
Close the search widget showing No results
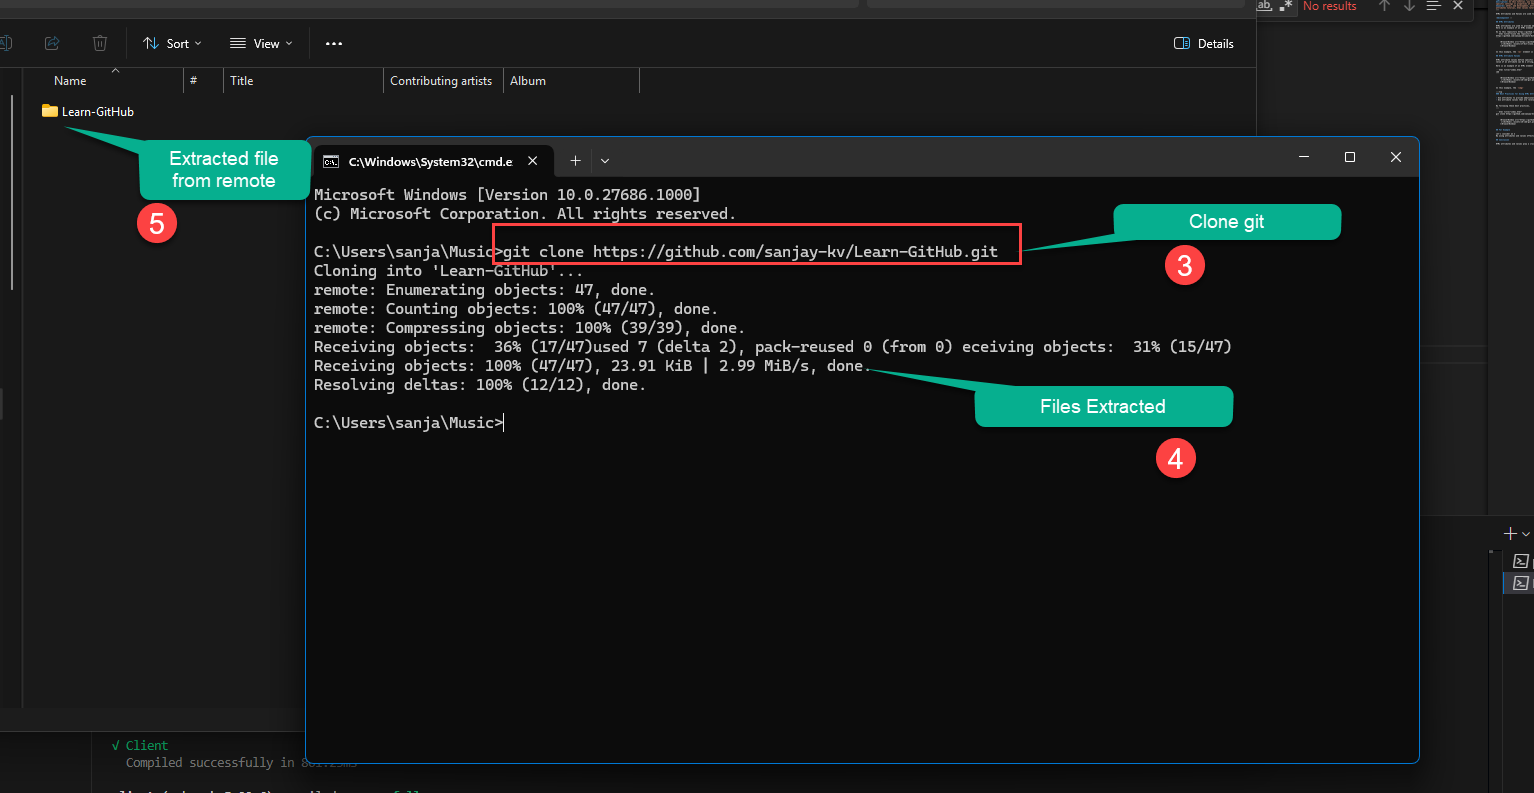(1458, 6)
